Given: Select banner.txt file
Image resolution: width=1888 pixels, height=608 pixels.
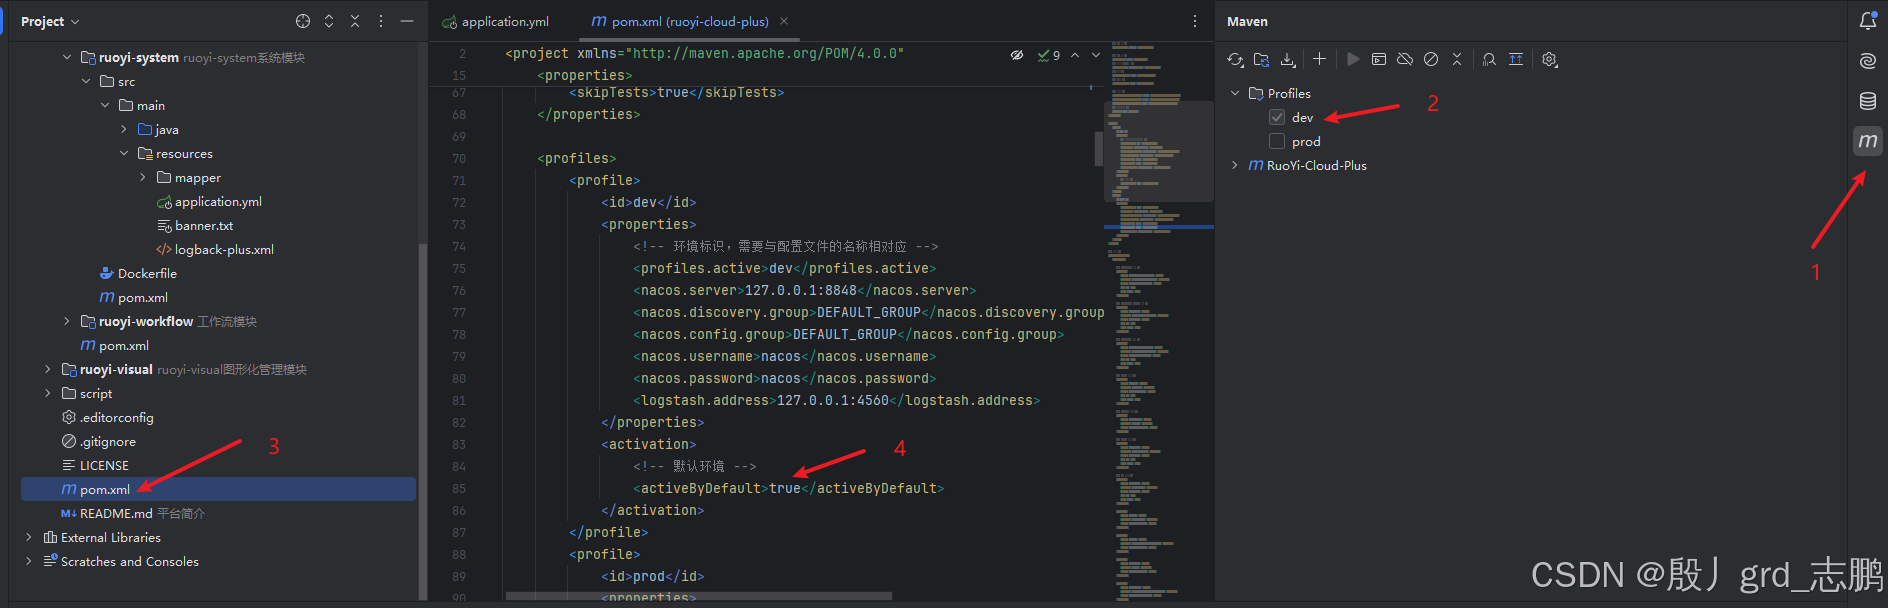Looking at the screenshot, I should click(195, 225).
